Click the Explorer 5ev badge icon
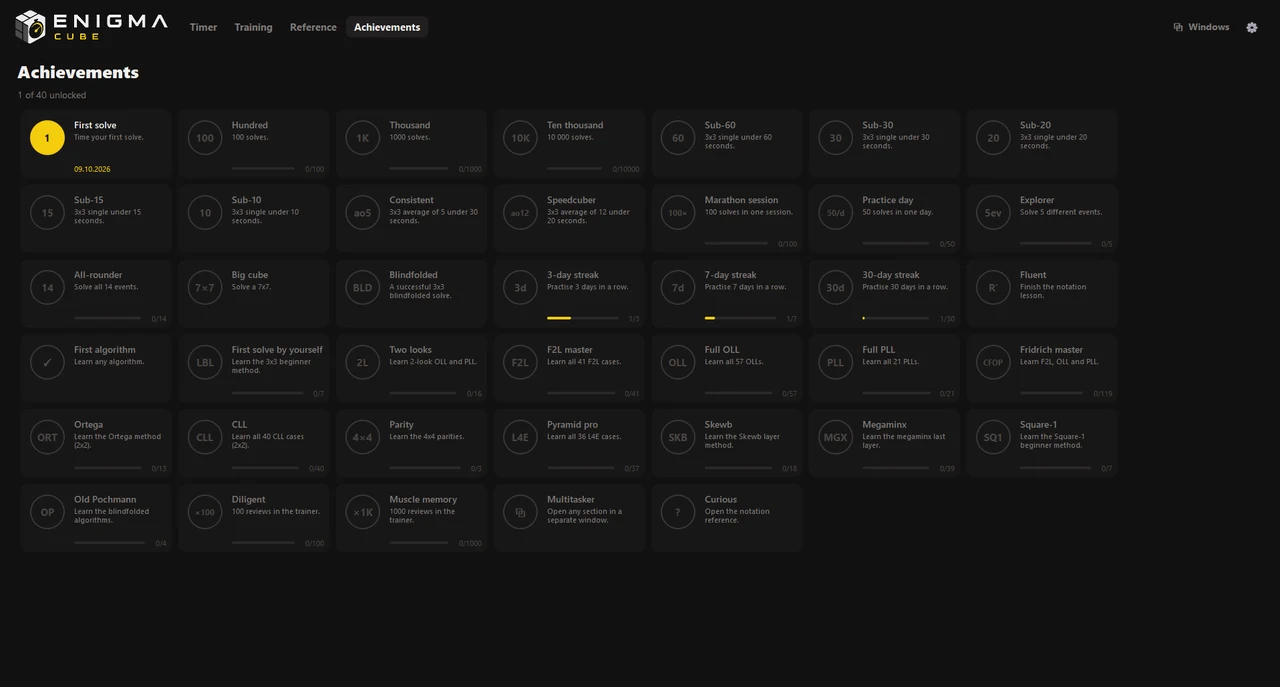Viewport: 1280px width, 687px height. (993, 213)
